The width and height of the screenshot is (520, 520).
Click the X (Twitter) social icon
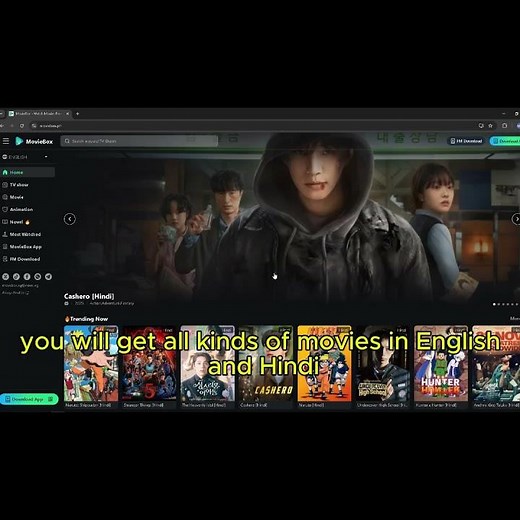tap(5, 277)
